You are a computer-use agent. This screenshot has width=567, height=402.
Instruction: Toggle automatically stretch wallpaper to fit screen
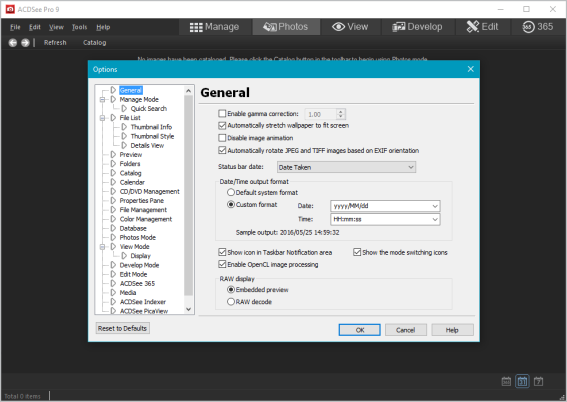(x=222, y=125)
